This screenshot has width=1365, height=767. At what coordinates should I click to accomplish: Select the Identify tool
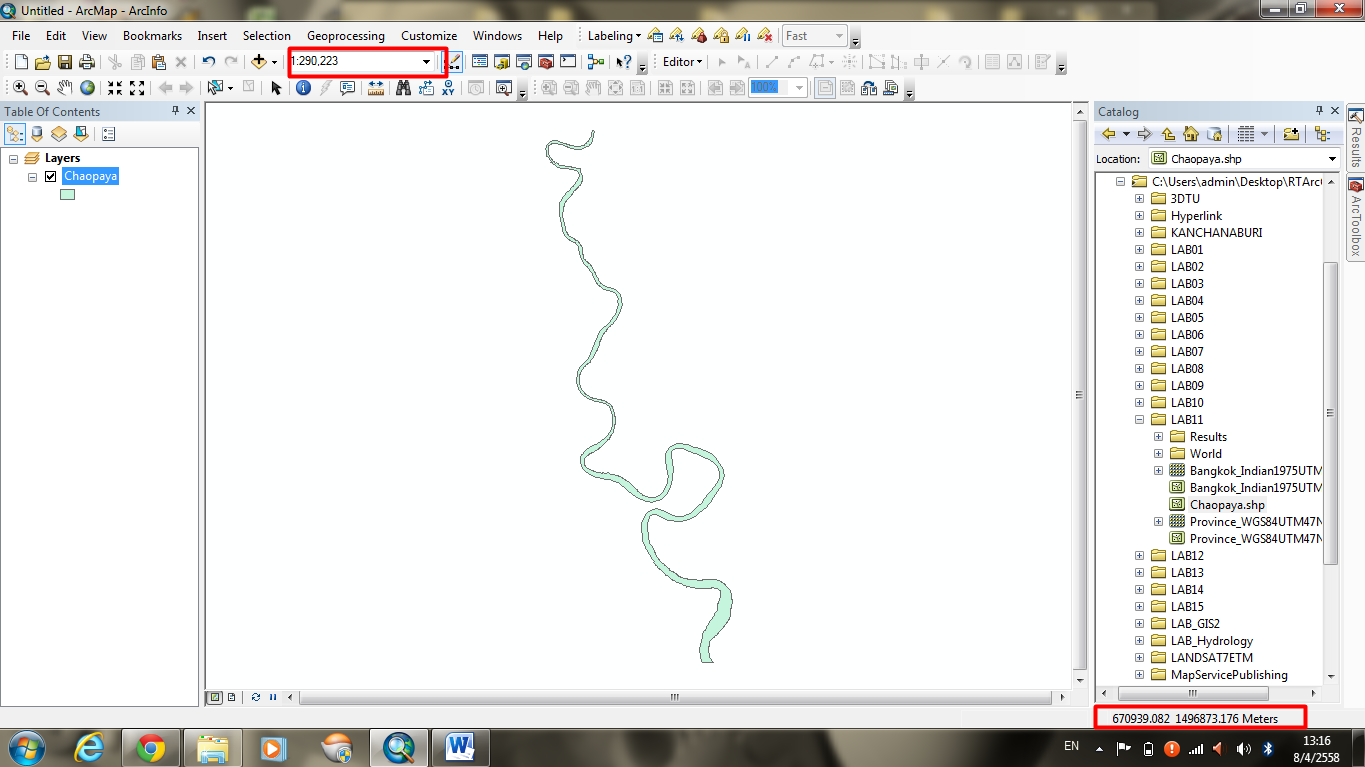pyautogui.click(x=303, y=88)
